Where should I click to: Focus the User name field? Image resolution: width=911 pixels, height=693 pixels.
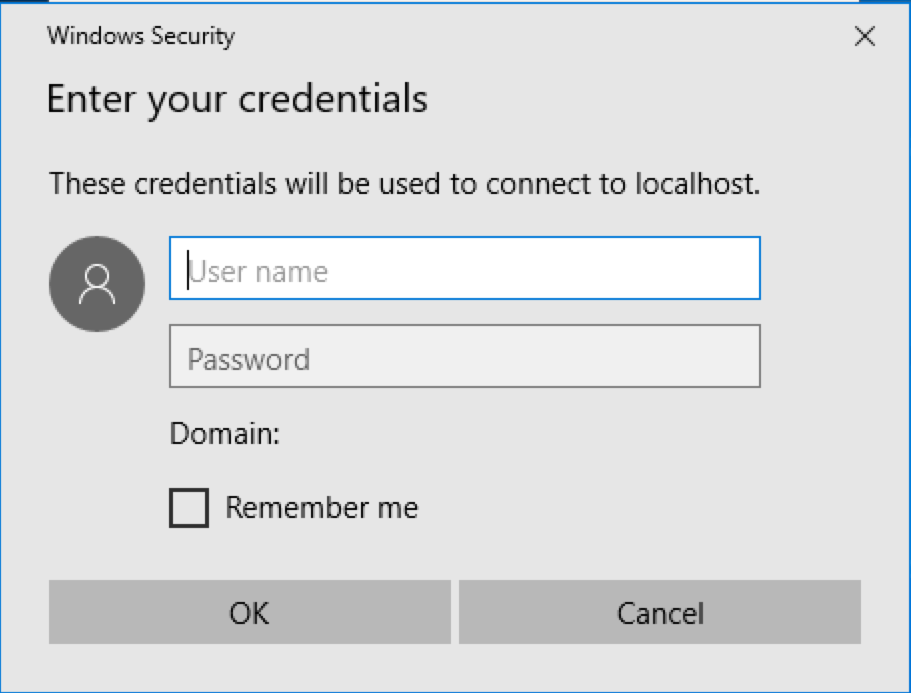465,268
